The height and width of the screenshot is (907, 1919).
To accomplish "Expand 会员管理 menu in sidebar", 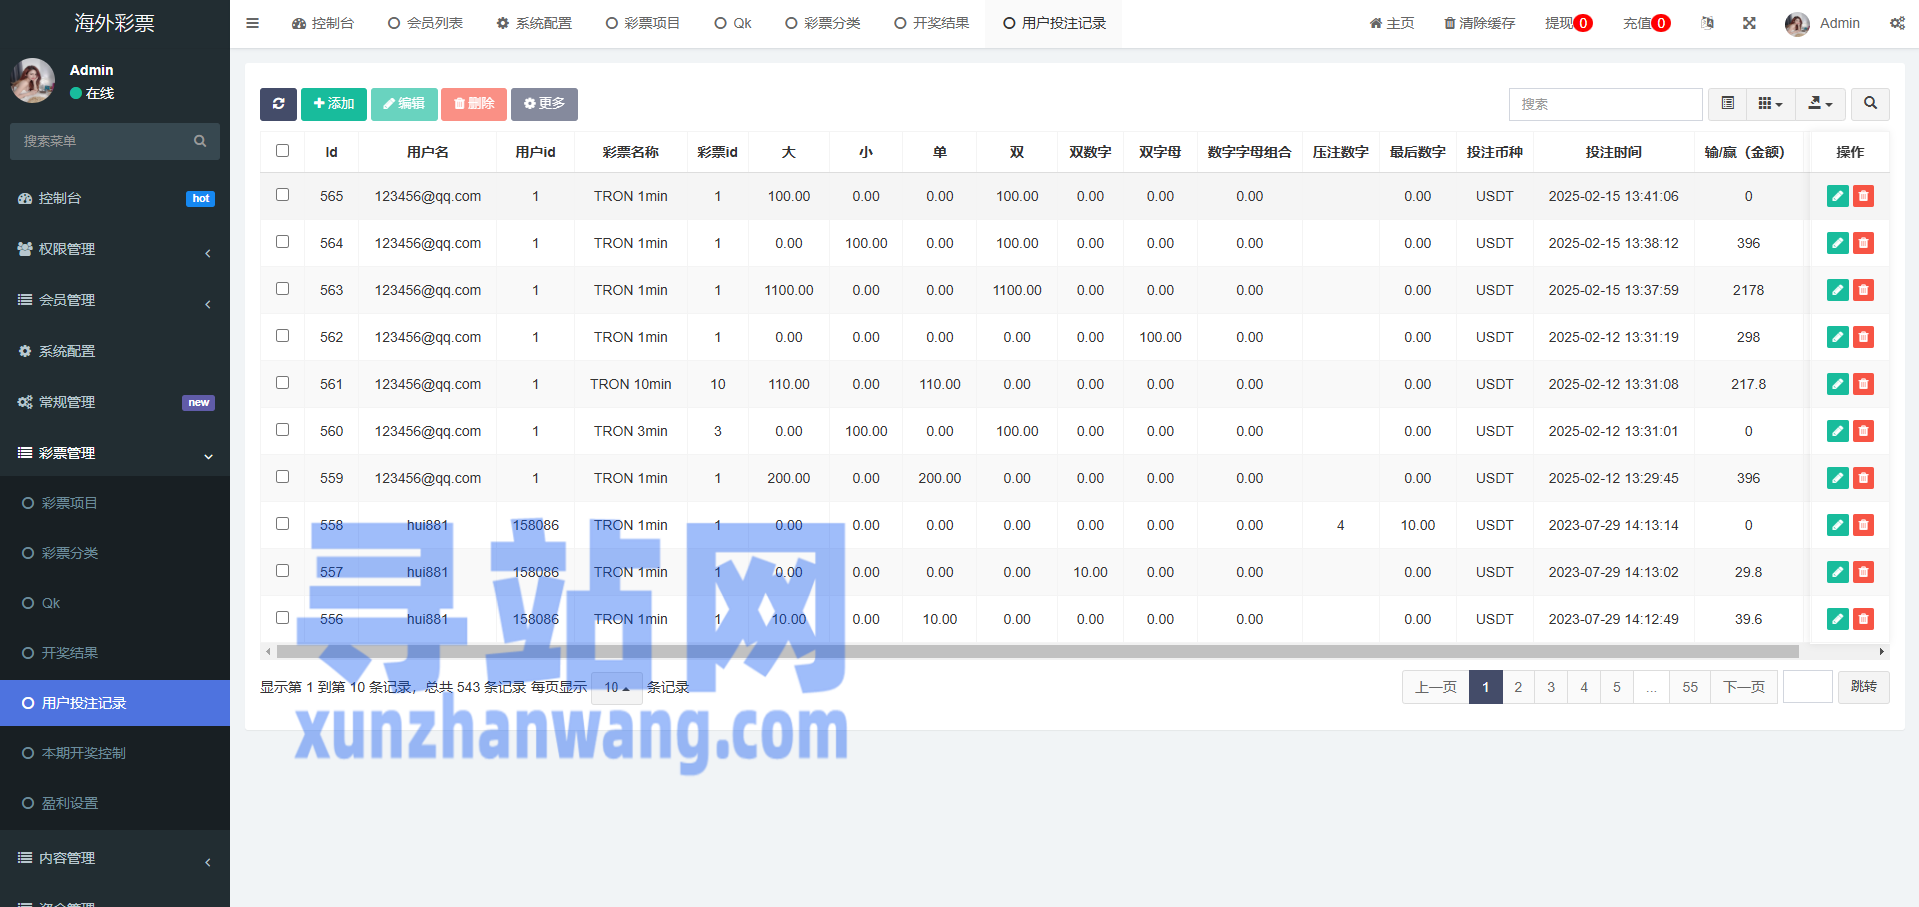I will tap(115, 300).
